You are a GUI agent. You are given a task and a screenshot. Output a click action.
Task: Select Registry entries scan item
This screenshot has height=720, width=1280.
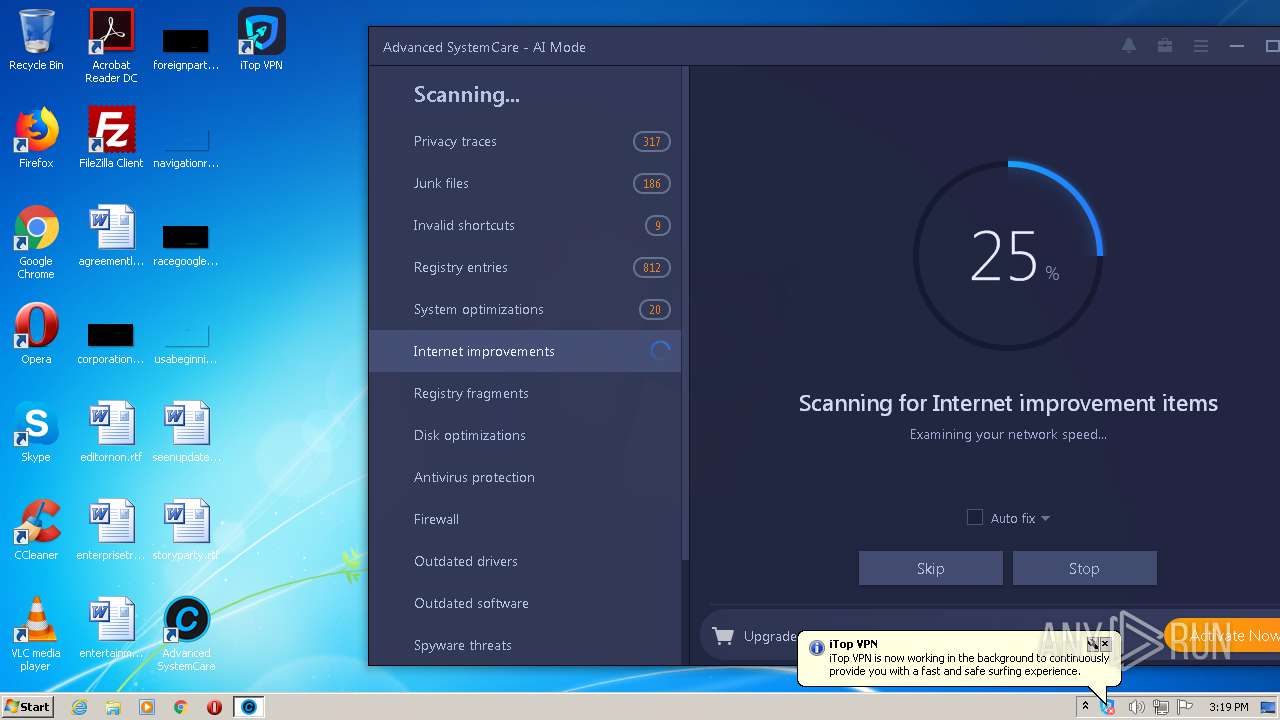[525, 267]
